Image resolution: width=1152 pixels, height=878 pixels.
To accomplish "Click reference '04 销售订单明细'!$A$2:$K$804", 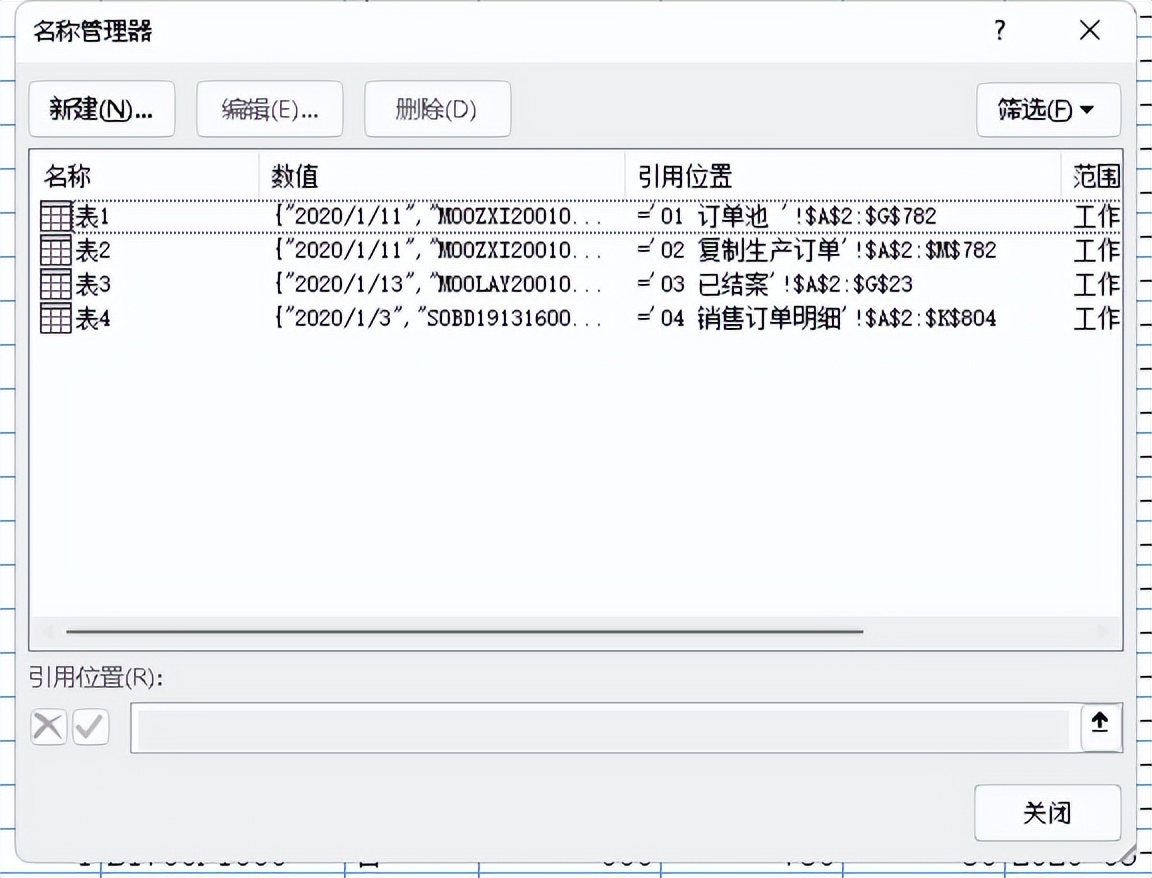I will (x=817, y=318).
